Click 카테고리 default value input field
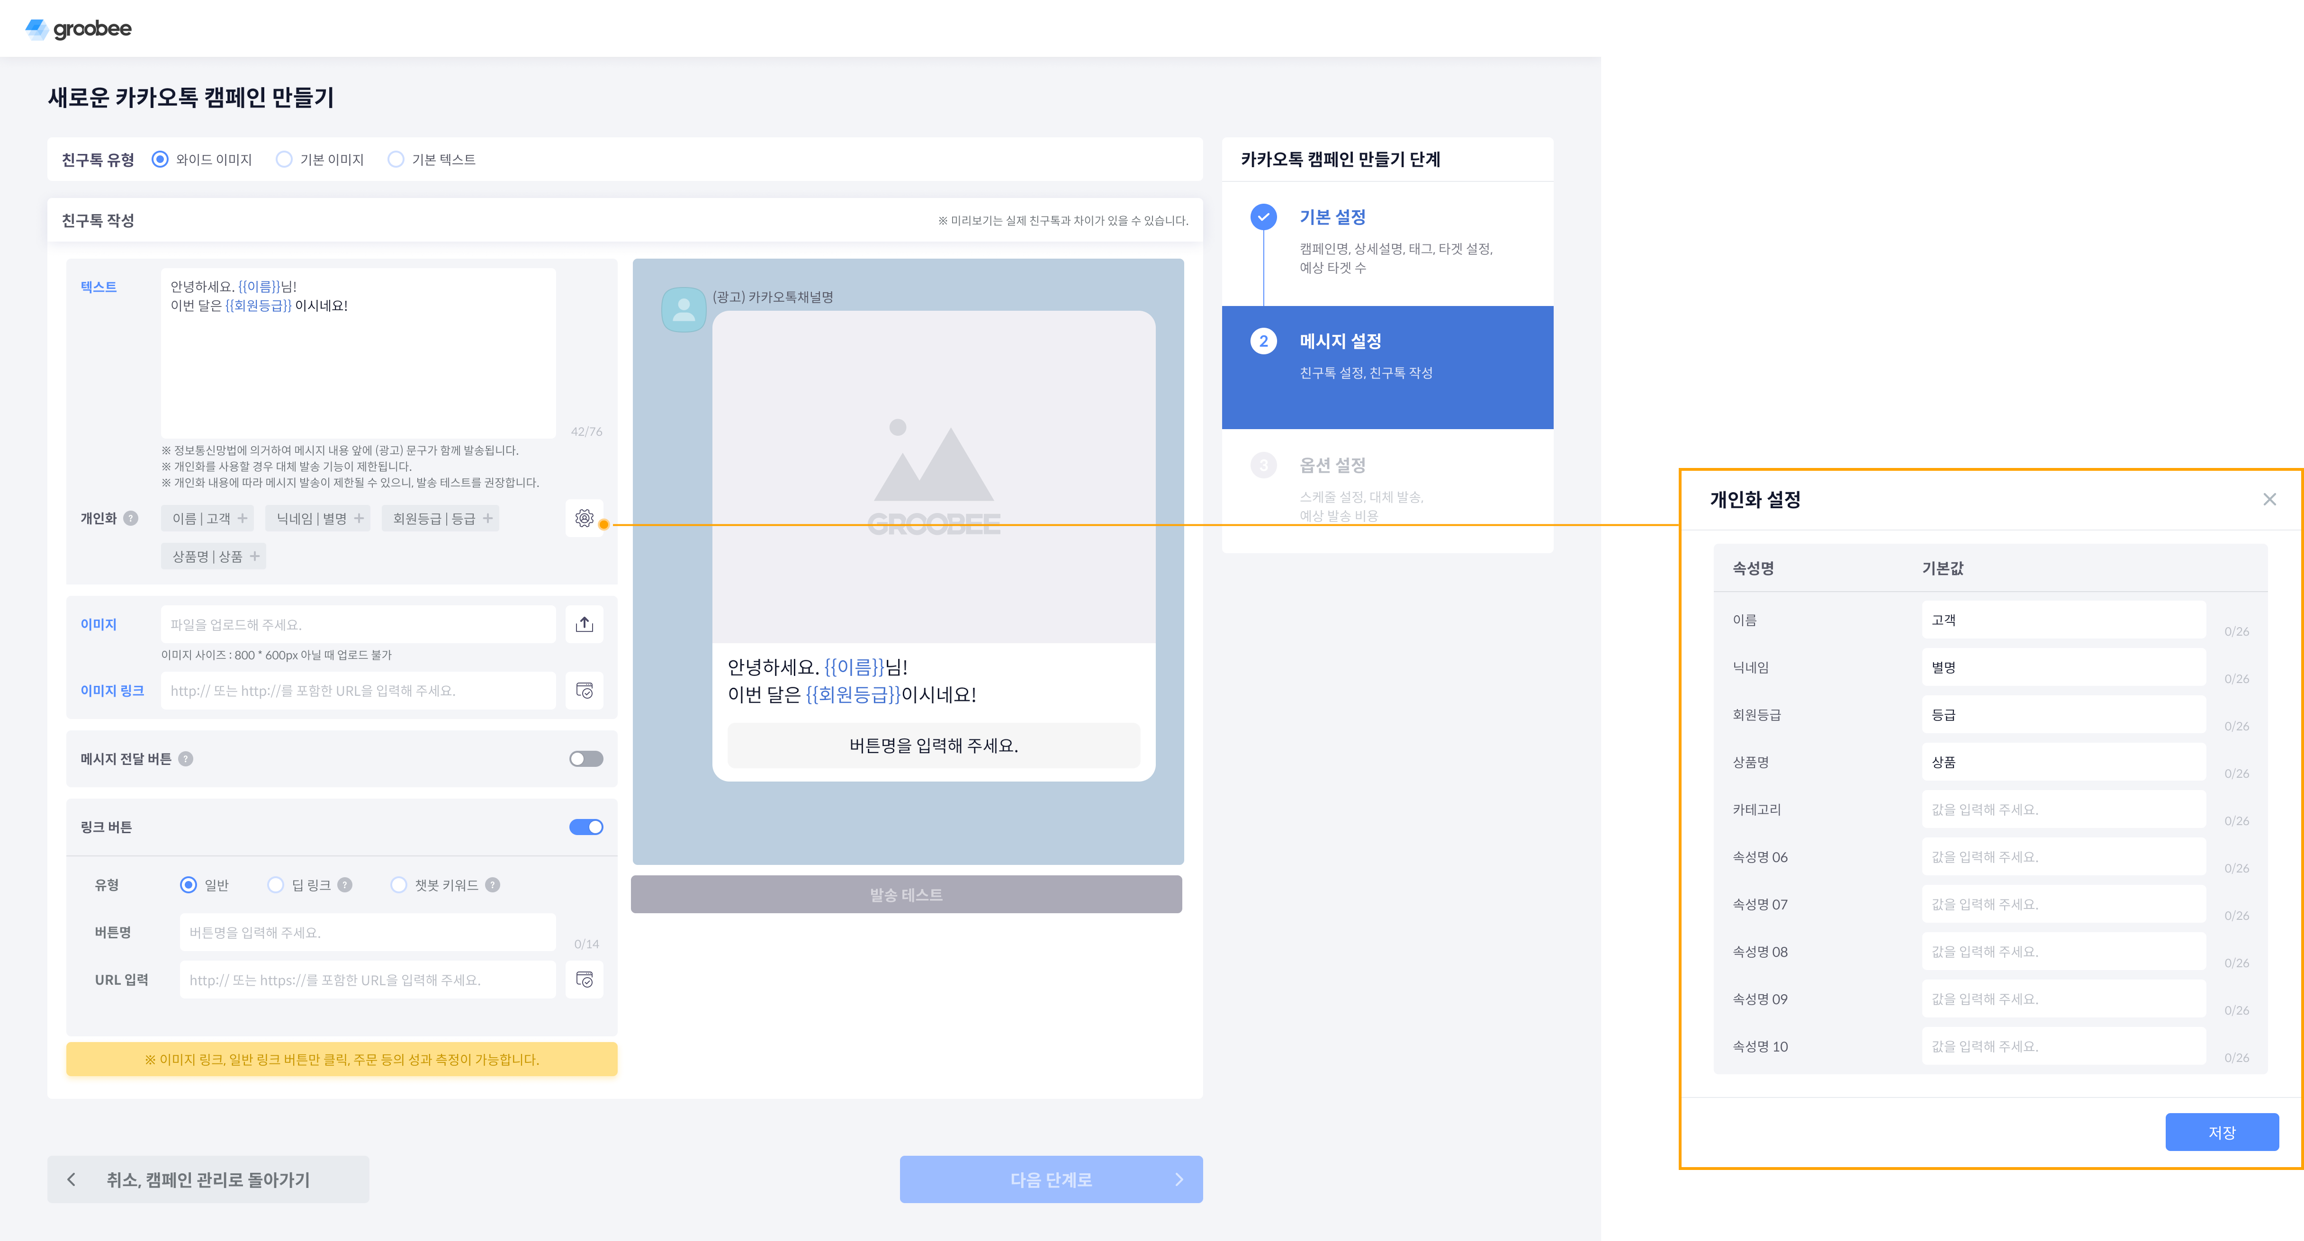The height and width of the screenshot is (1241, 2304). click(2062, 809)
